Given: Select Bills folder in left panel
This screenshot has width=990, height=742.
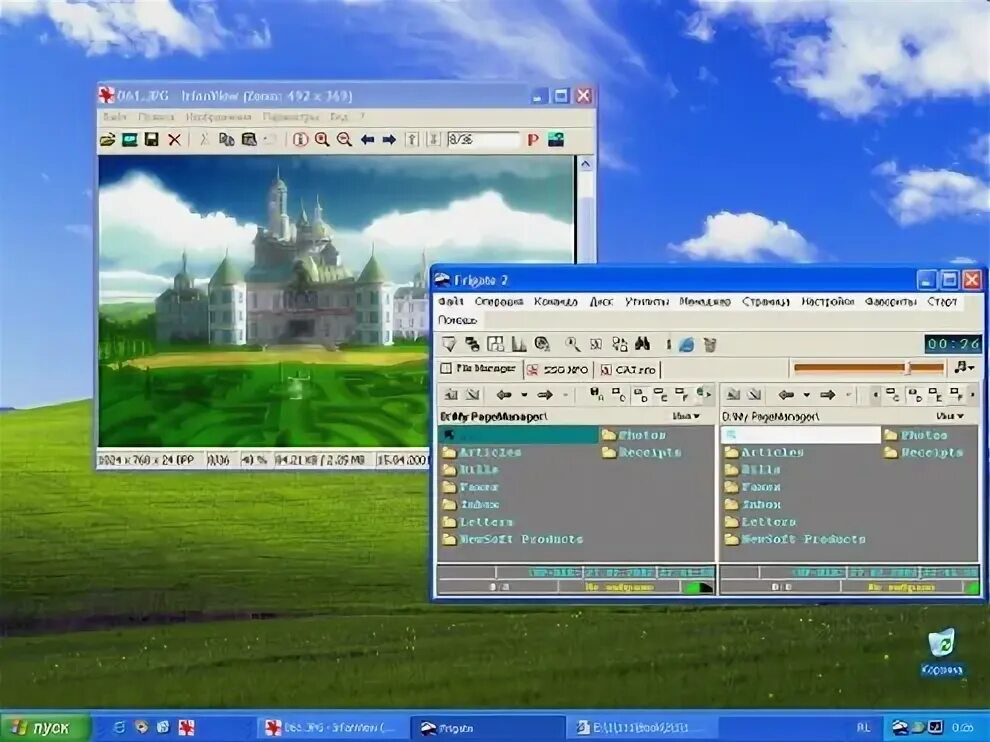Looking at the screenshot, I should pyautogui.click(x=470, y=470).
